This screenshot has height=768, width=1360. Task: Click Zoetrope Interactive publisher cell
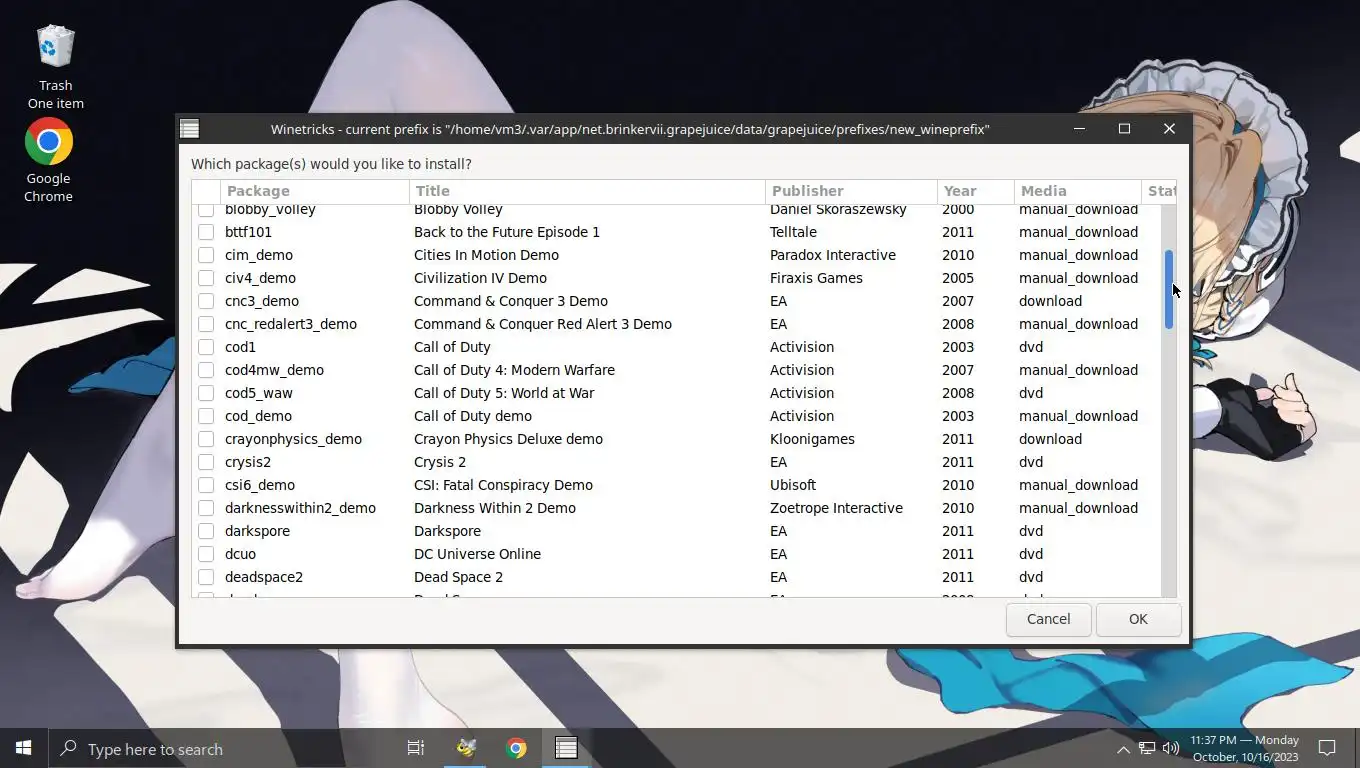[836, 508]
